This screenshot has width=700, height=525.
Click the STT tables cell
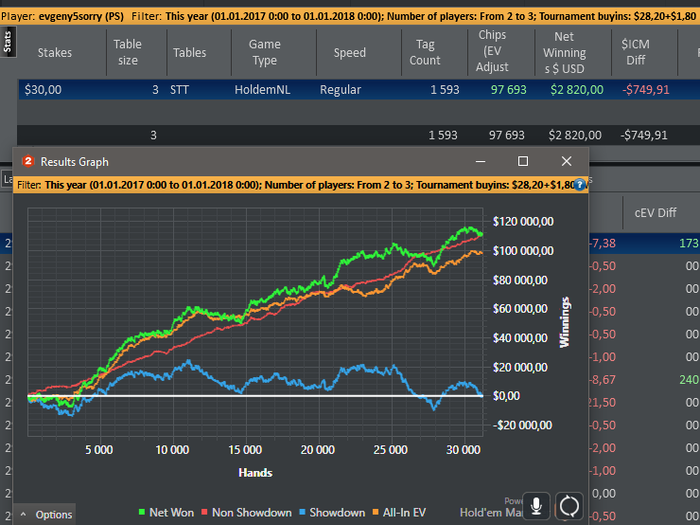point(179,90)
